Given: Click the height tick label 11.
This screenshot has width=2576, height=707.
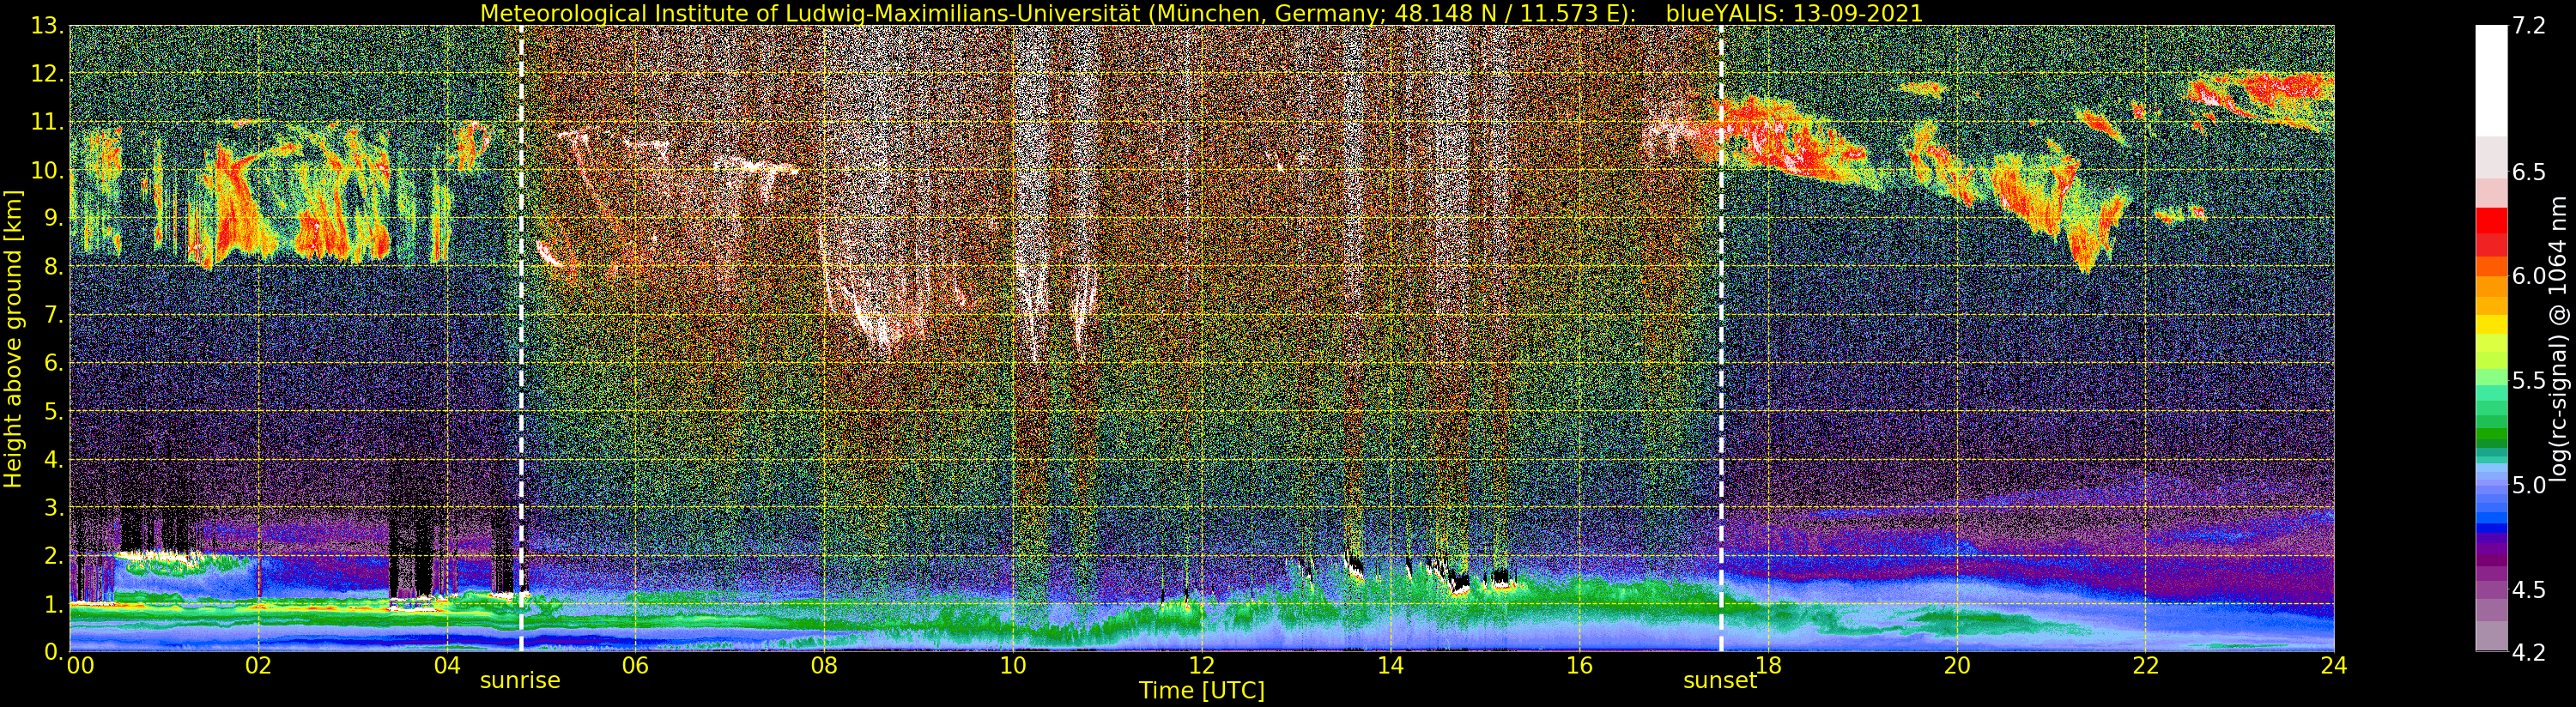Looking at the screenshot, I should pos(47,122).
